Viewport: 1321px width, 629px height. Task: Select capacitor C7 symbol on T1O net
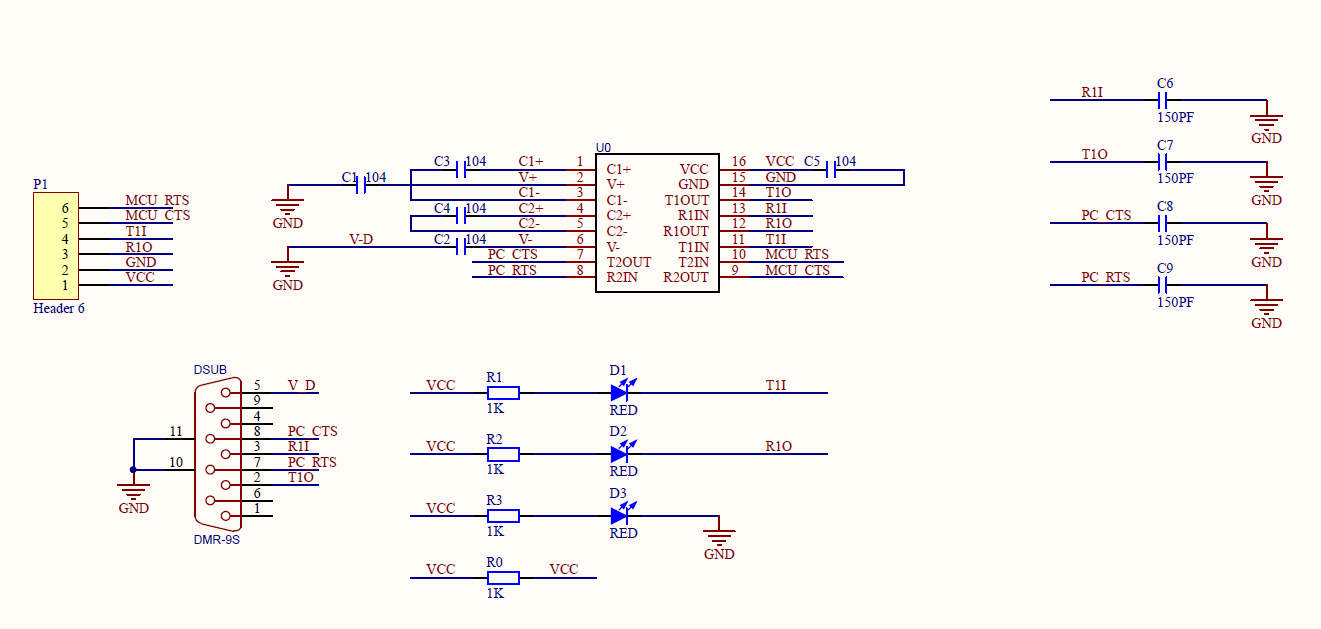1163,162
